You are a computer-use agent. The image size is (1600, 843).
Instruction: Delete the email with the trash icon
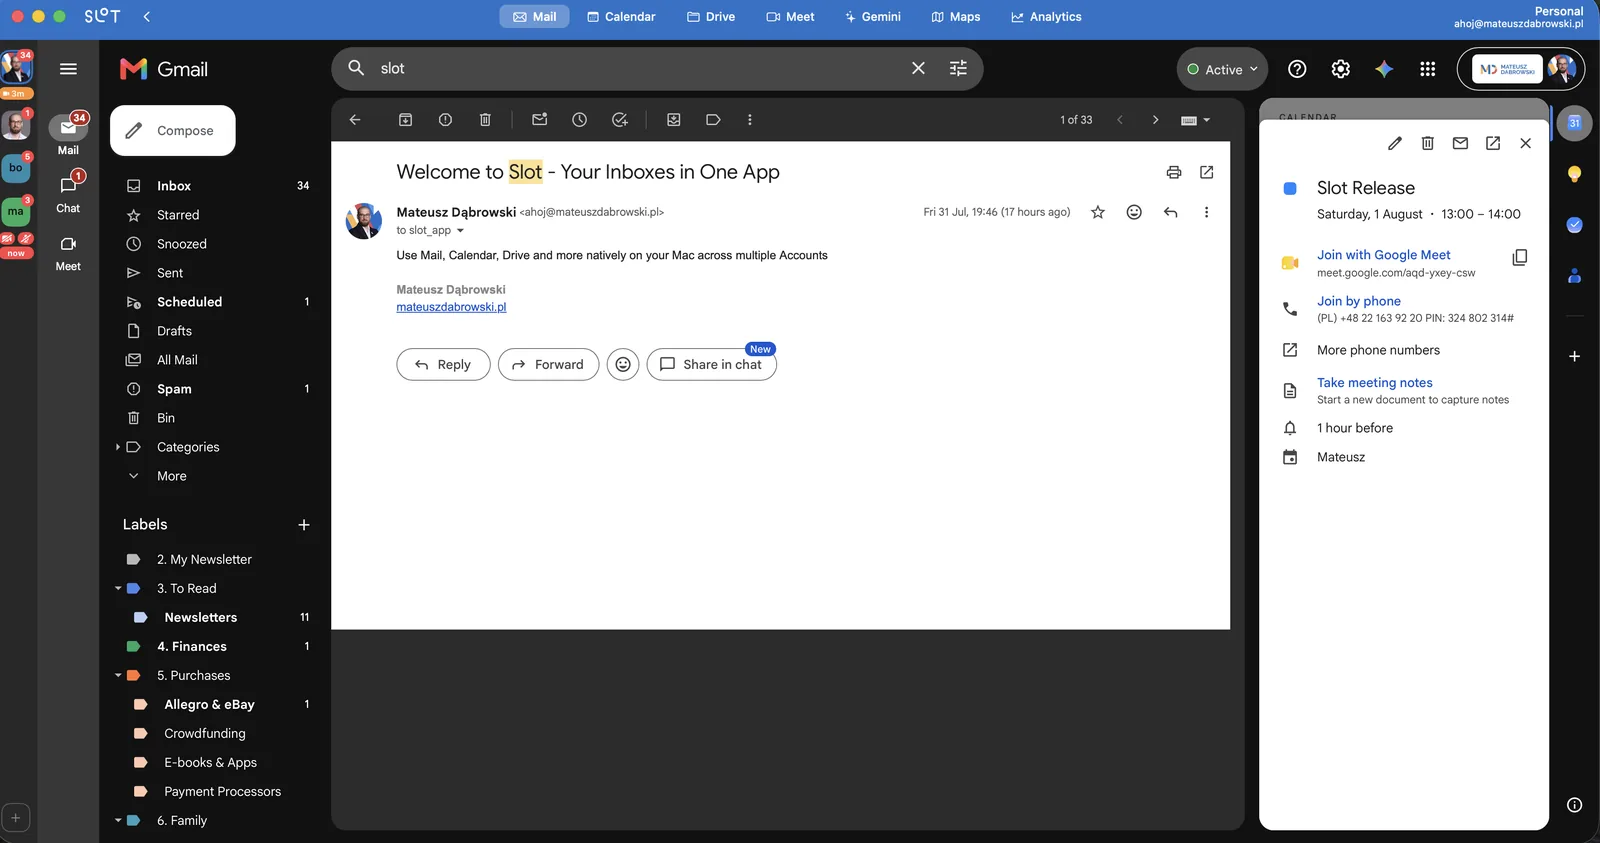tap(485, 120)
